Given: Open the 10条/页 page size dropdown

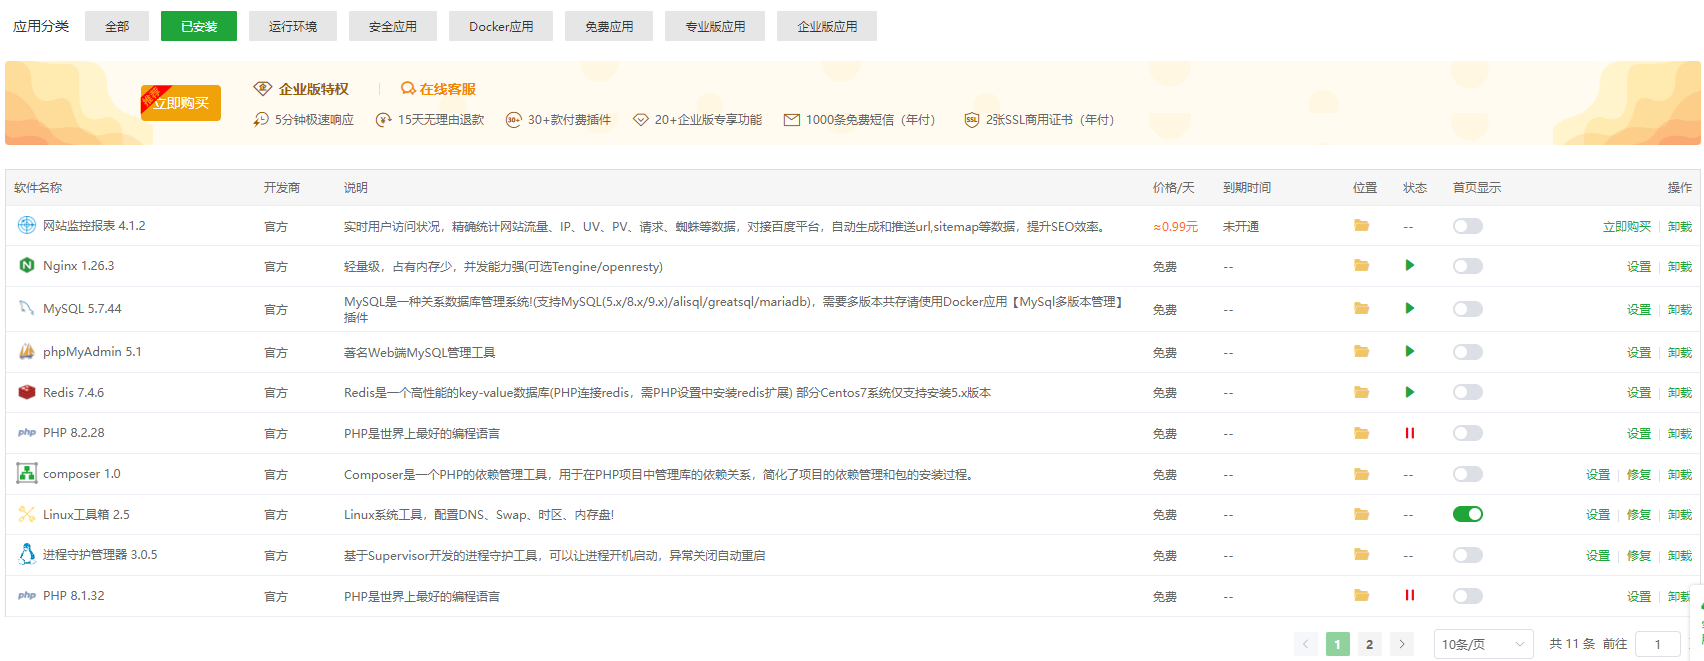Looking at the screenshot, I should tap(1483, 644).
